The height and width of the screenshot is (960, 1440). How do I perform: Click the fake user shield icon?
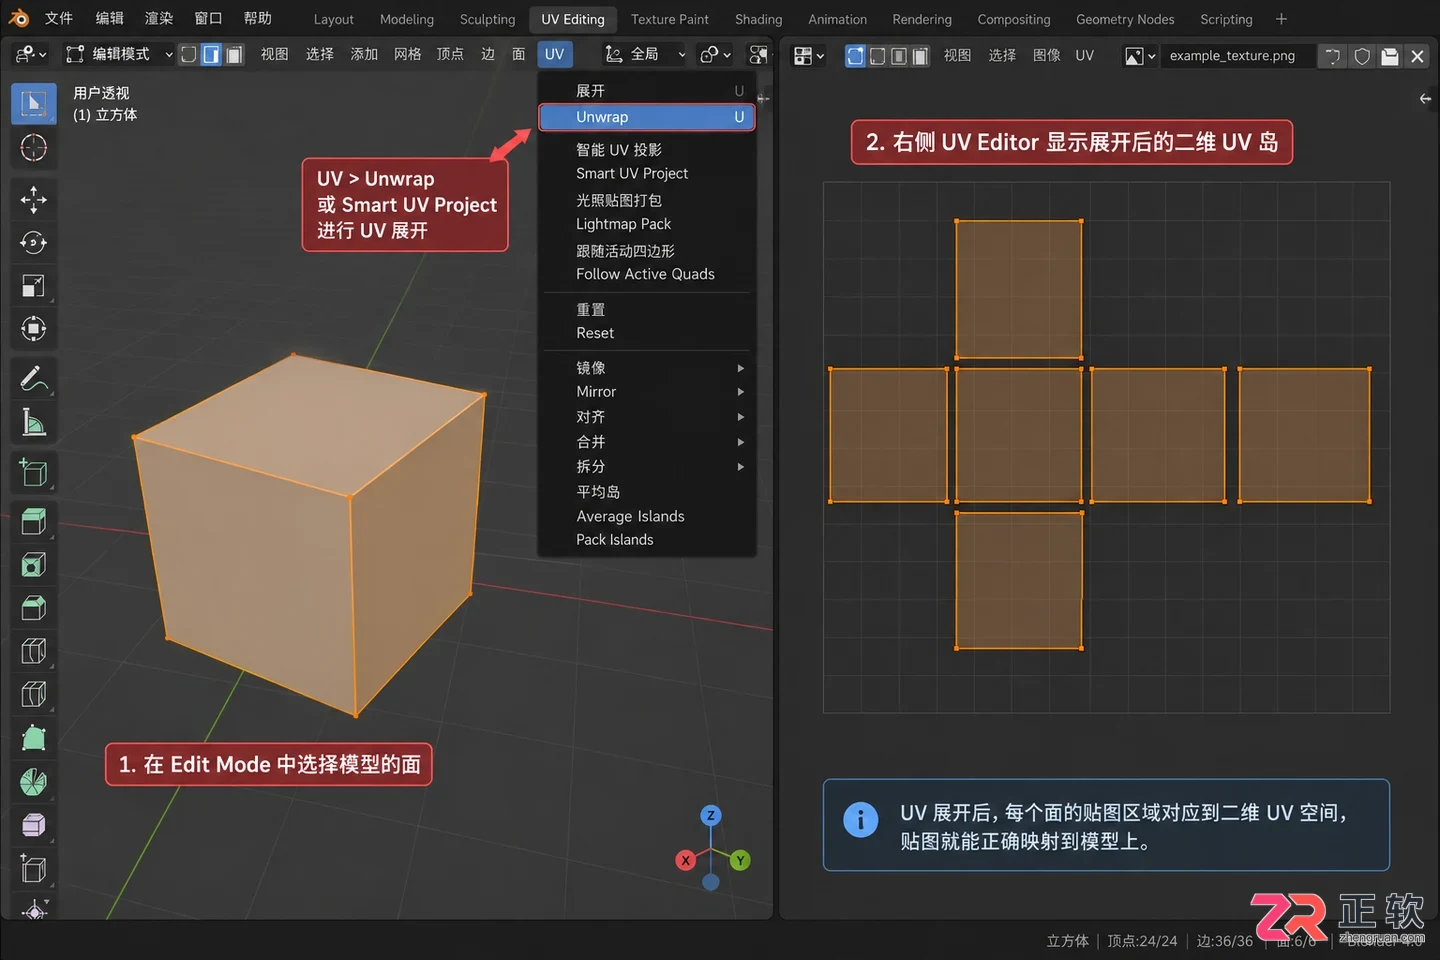point(1362,56)
